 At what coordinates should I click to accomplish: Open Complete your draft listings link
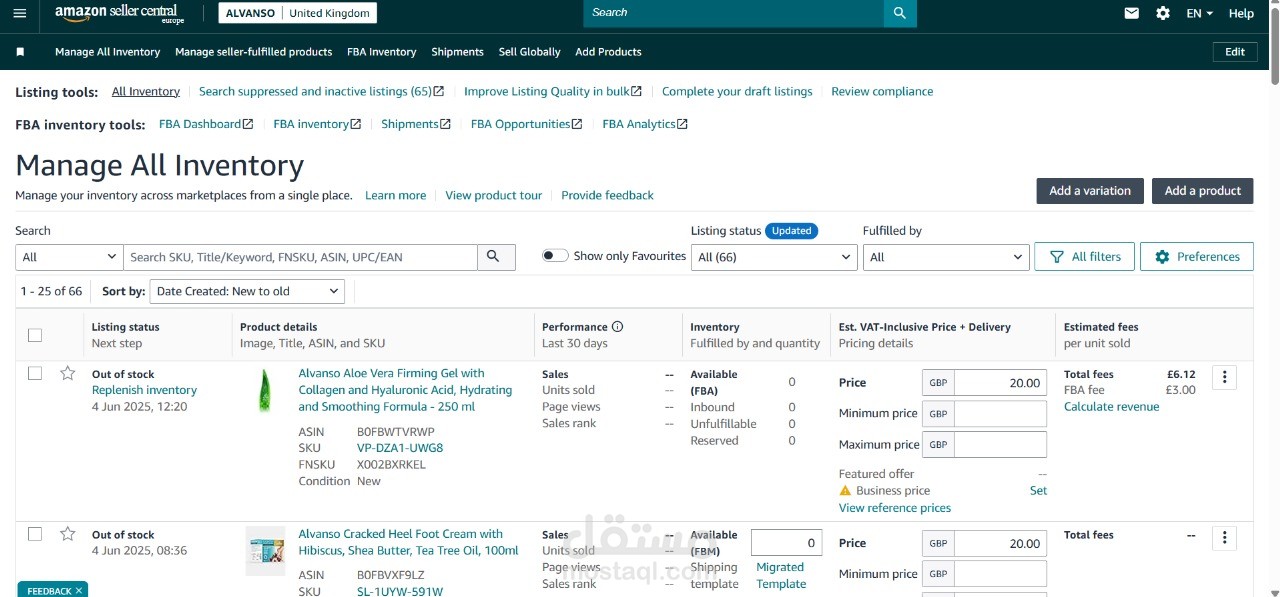[737, 91]
